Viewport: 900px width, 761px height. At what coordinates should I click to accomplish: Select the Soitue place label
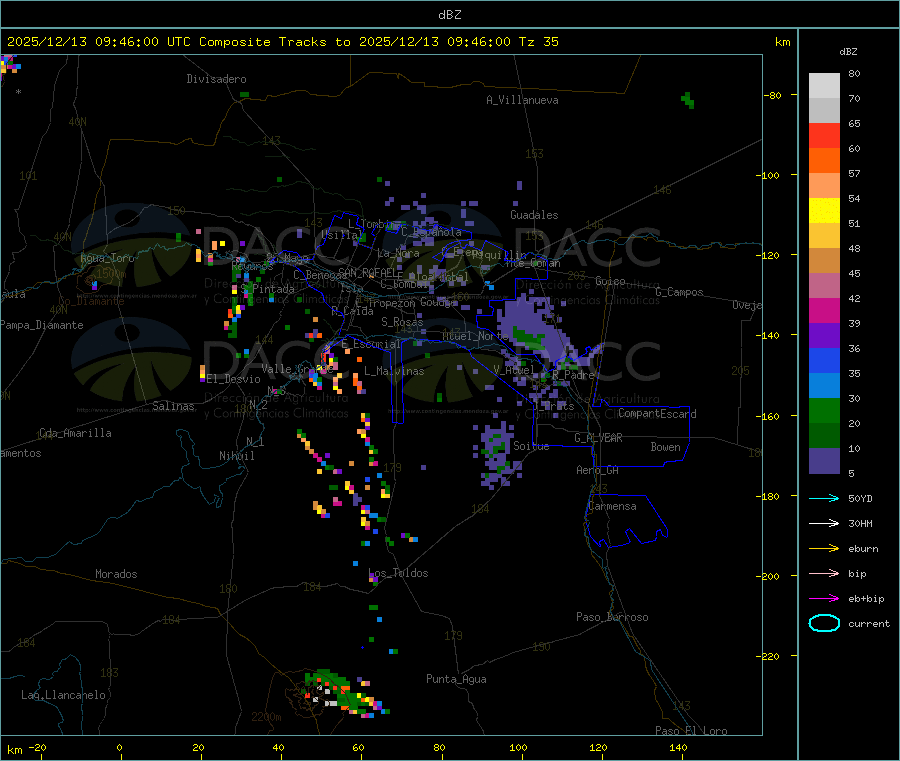click(x=531, y=446)
